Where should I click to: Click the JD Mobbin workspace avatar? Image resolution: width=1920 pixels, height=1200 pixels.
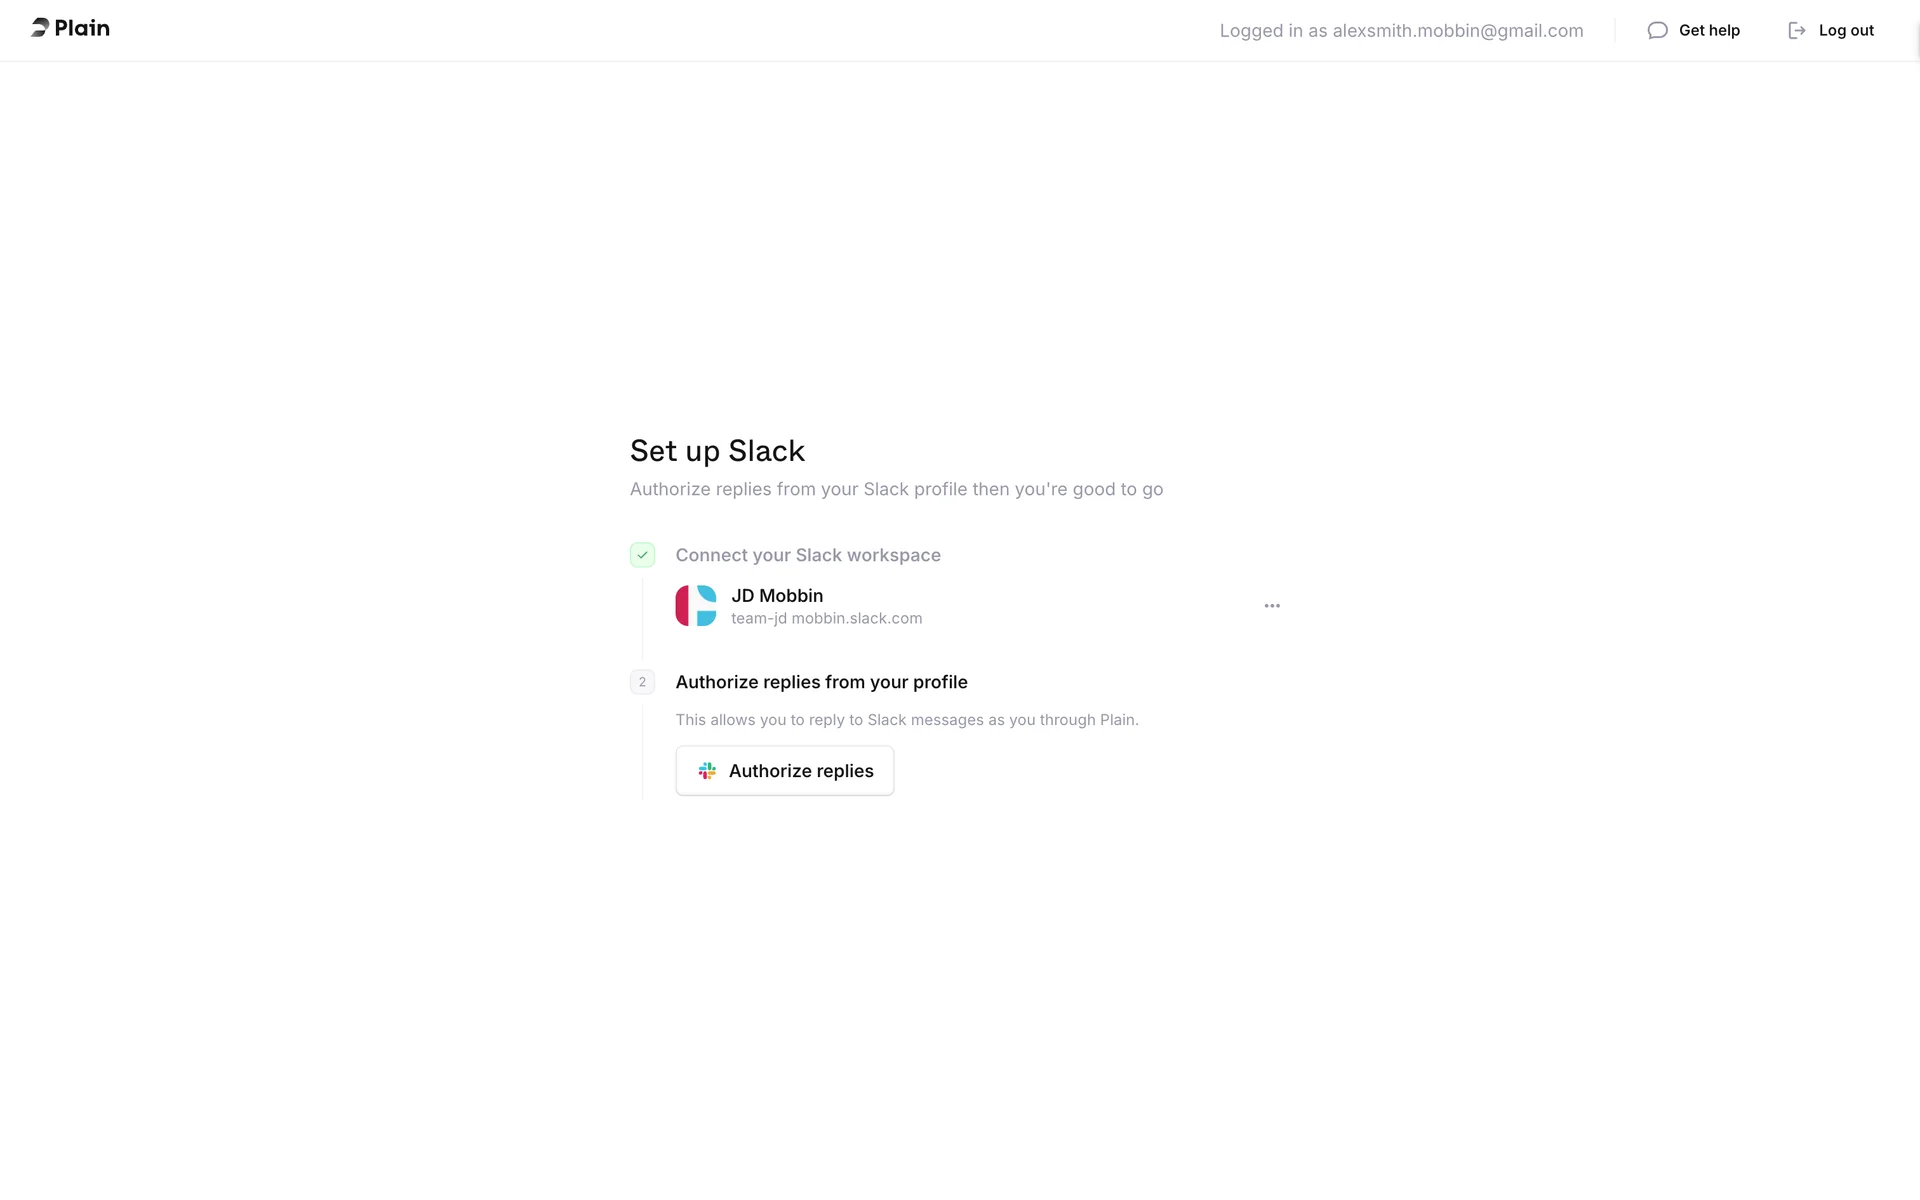(696, 606)
